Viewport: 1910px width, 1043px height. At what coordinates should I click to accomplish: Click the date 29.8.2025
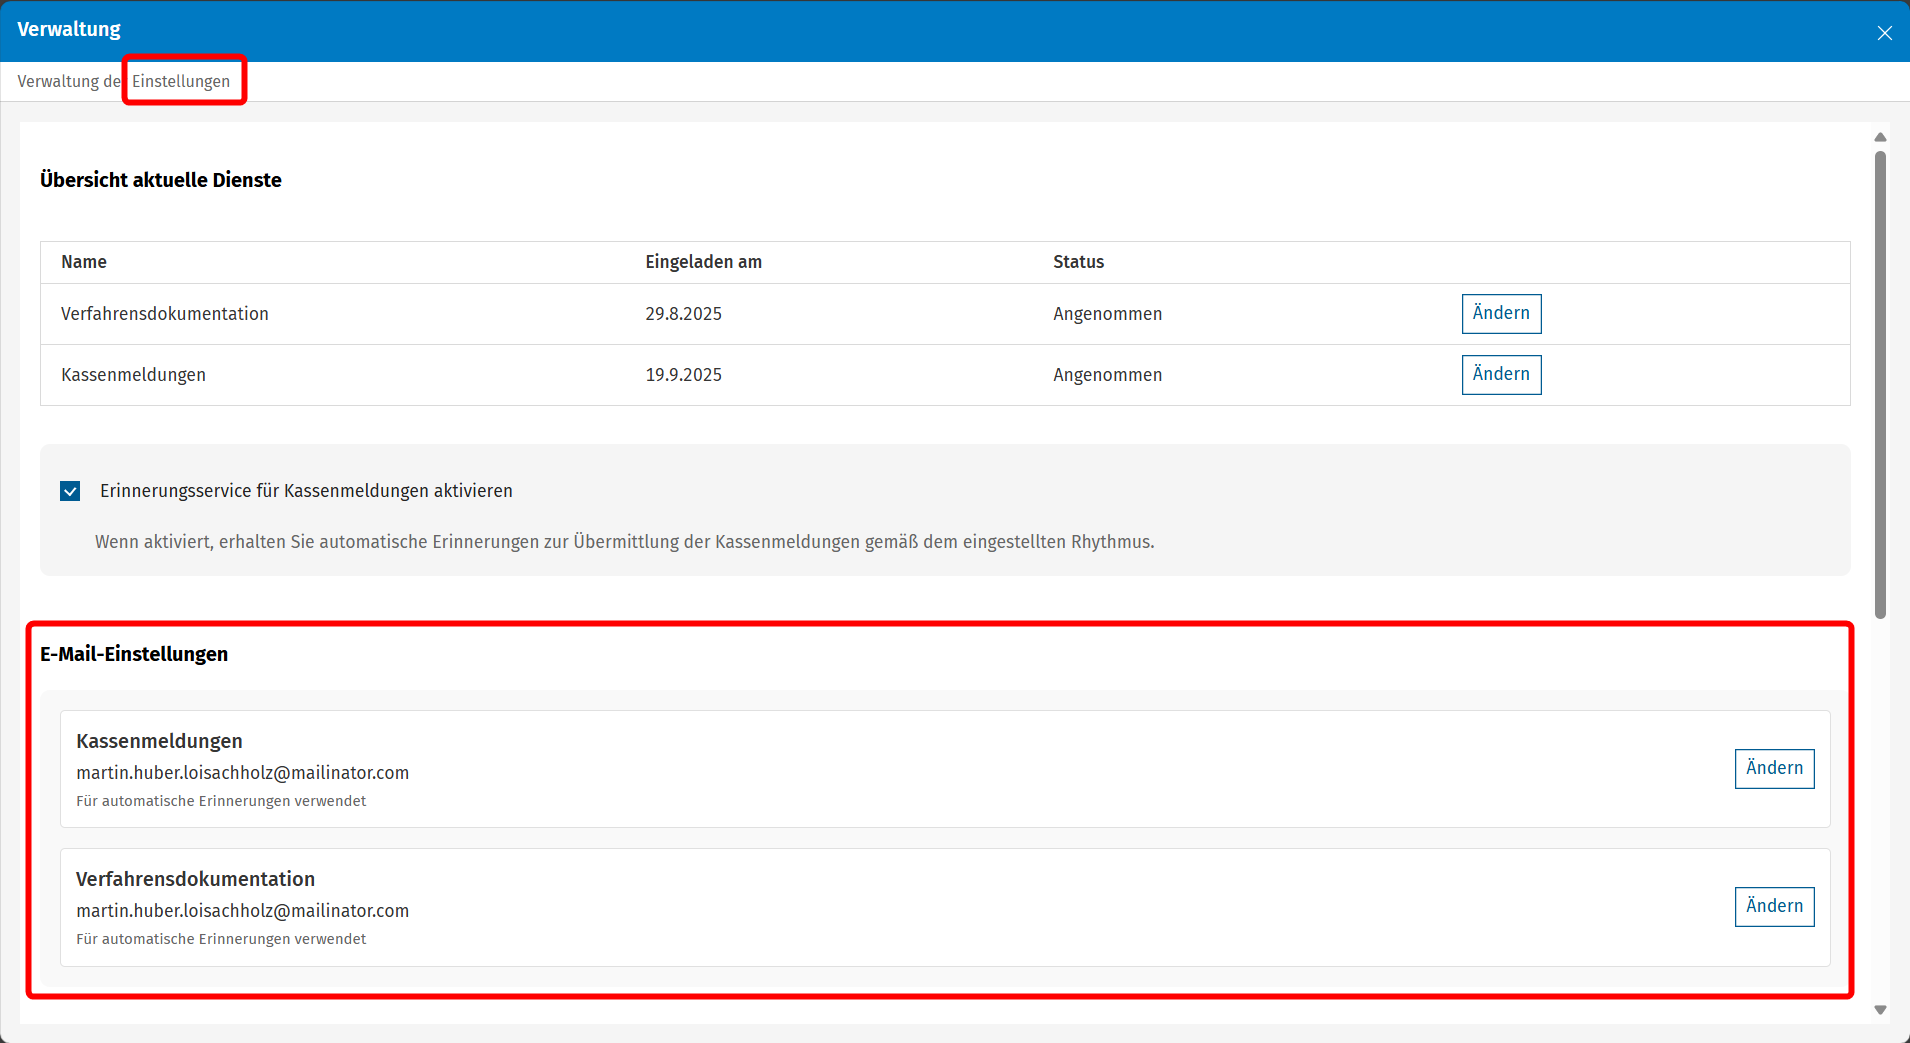tap(683, 314)
